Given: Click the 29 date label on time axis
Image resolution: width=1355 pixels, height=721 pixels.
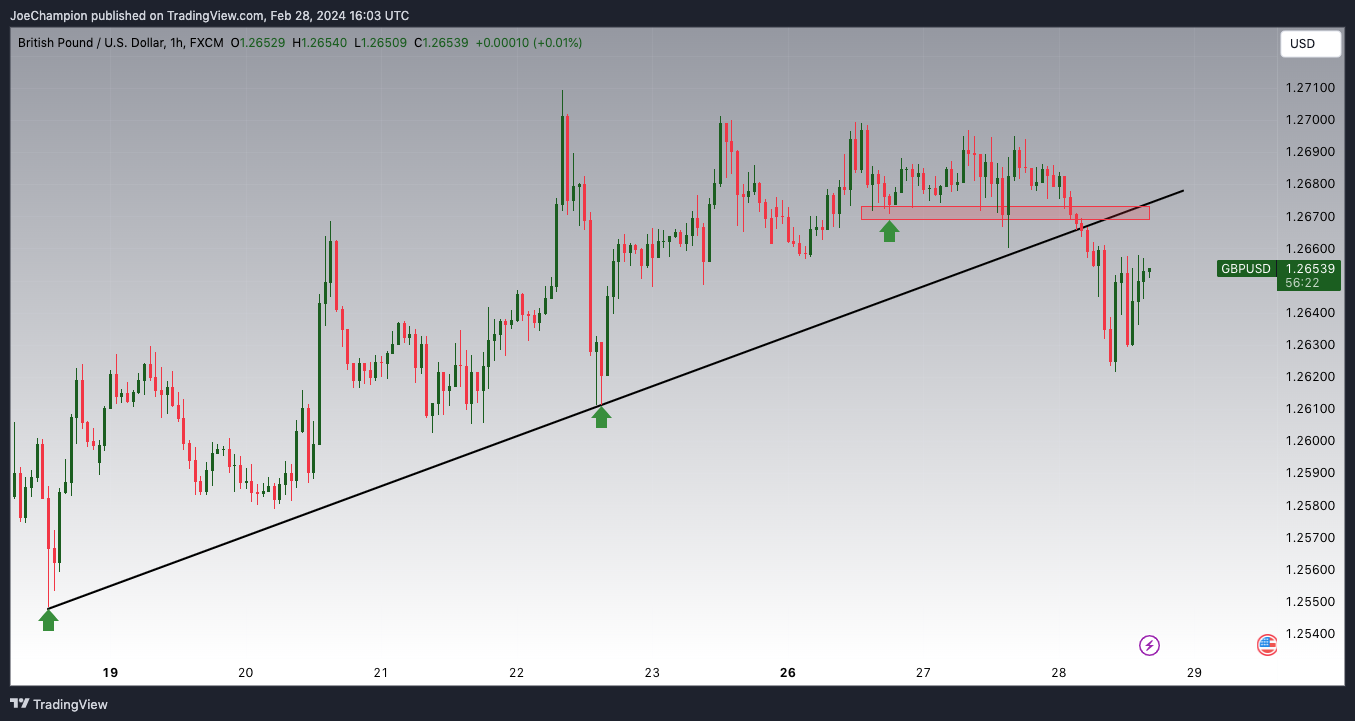Looking at the screenshot, I should click(x=1194, y=673).
